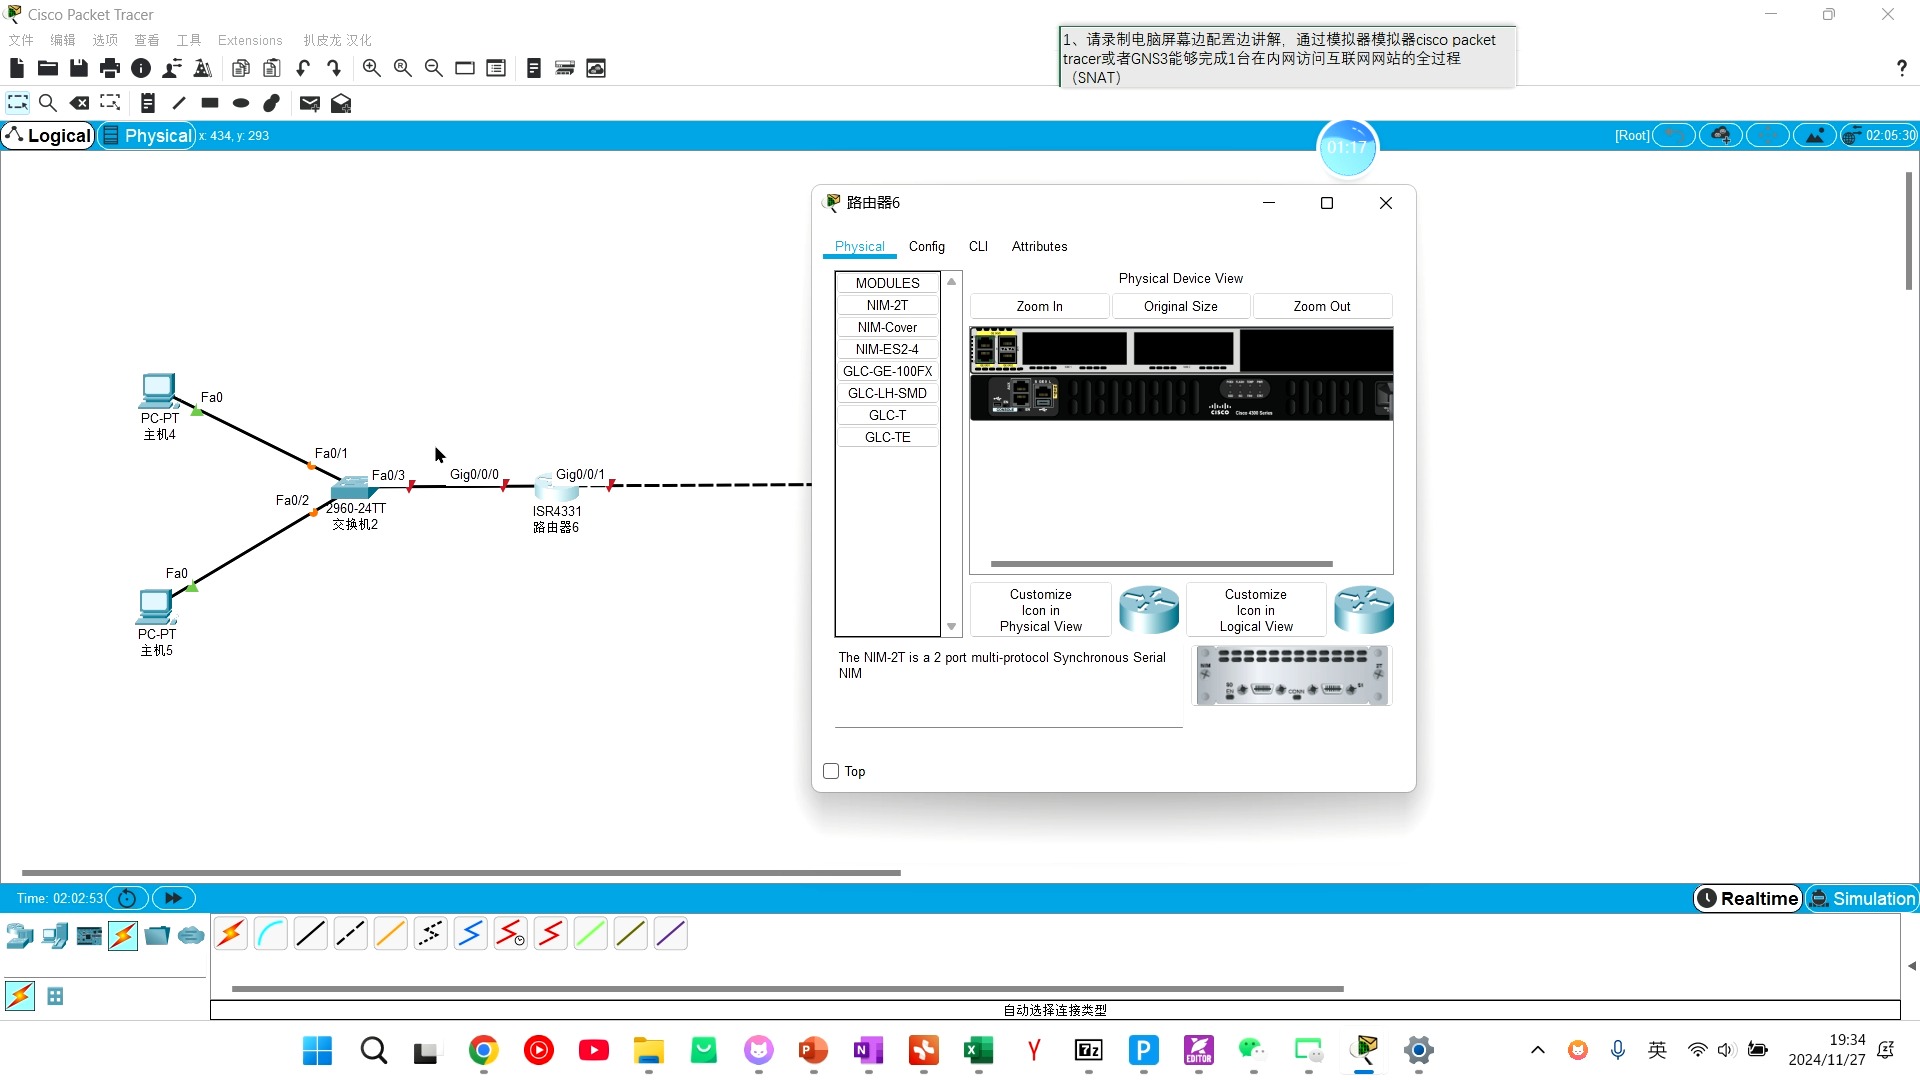Open Google Chrome from the taskbar
The image size is (1920, 1080).
(x=484, y=1050)
